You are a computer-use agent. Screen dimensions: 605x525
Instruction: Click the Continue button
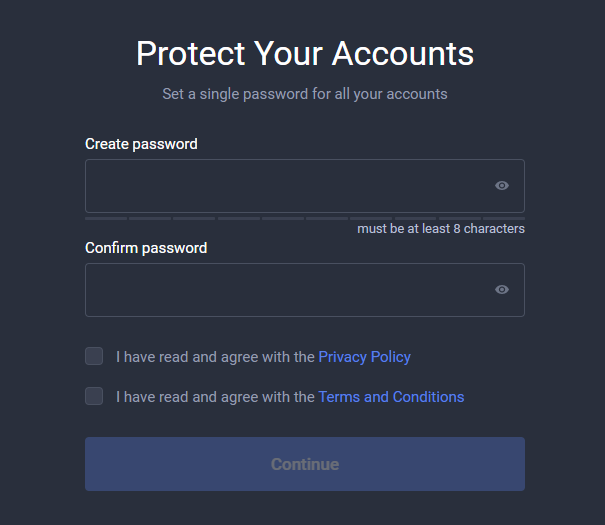[305, 464]
